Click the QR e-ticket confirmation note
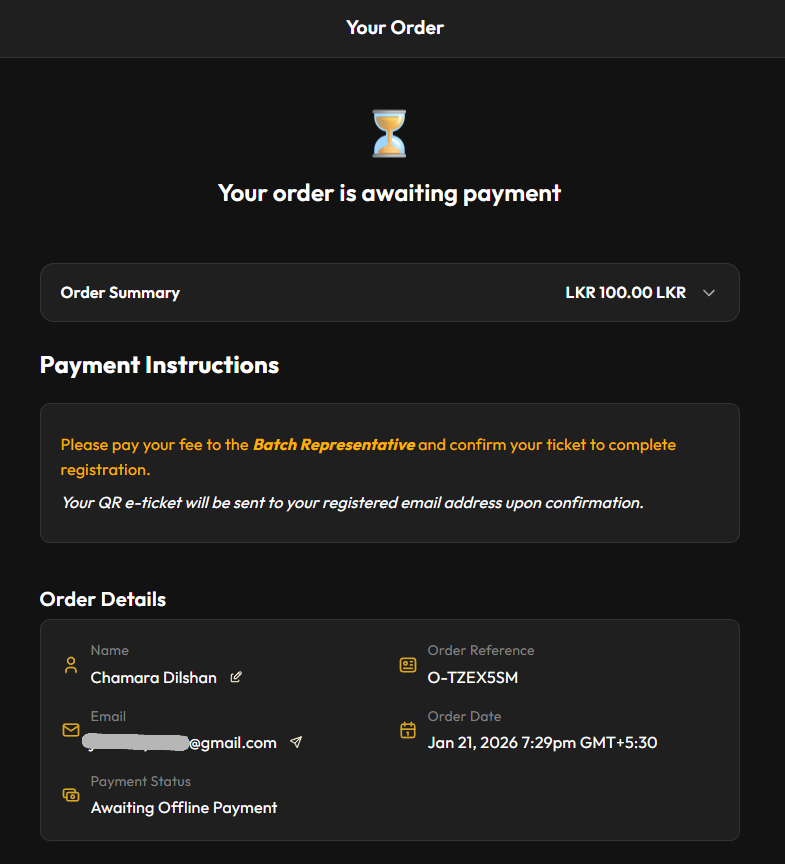This screenshot has width=785, height=864. [x=352, y=503]
